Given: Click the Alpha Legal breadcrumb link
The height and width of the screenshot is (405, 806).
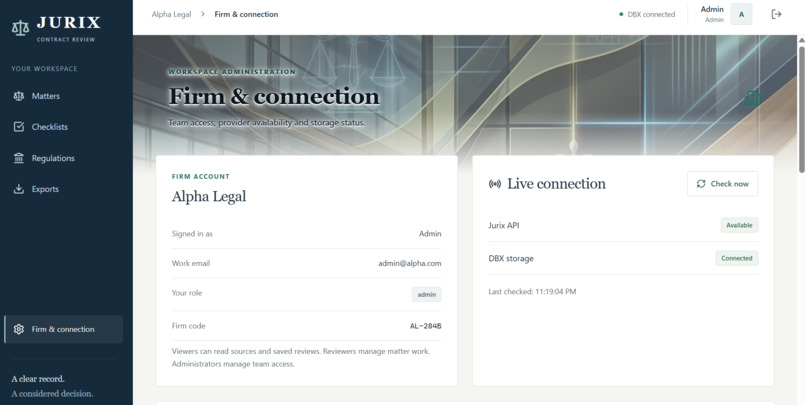Looking at the screenshot, I should click(171, 14).
